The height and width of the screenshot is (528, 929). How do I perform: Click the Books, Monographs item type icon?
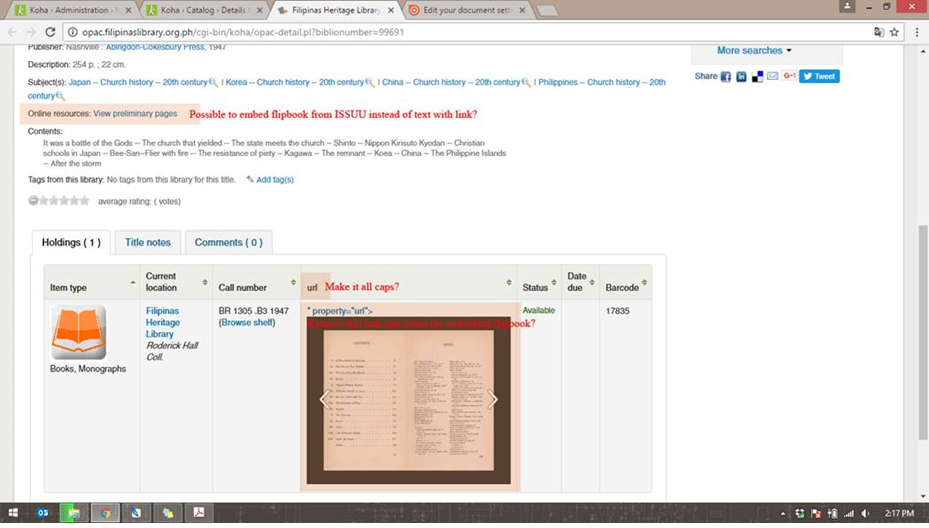point(79,333)
